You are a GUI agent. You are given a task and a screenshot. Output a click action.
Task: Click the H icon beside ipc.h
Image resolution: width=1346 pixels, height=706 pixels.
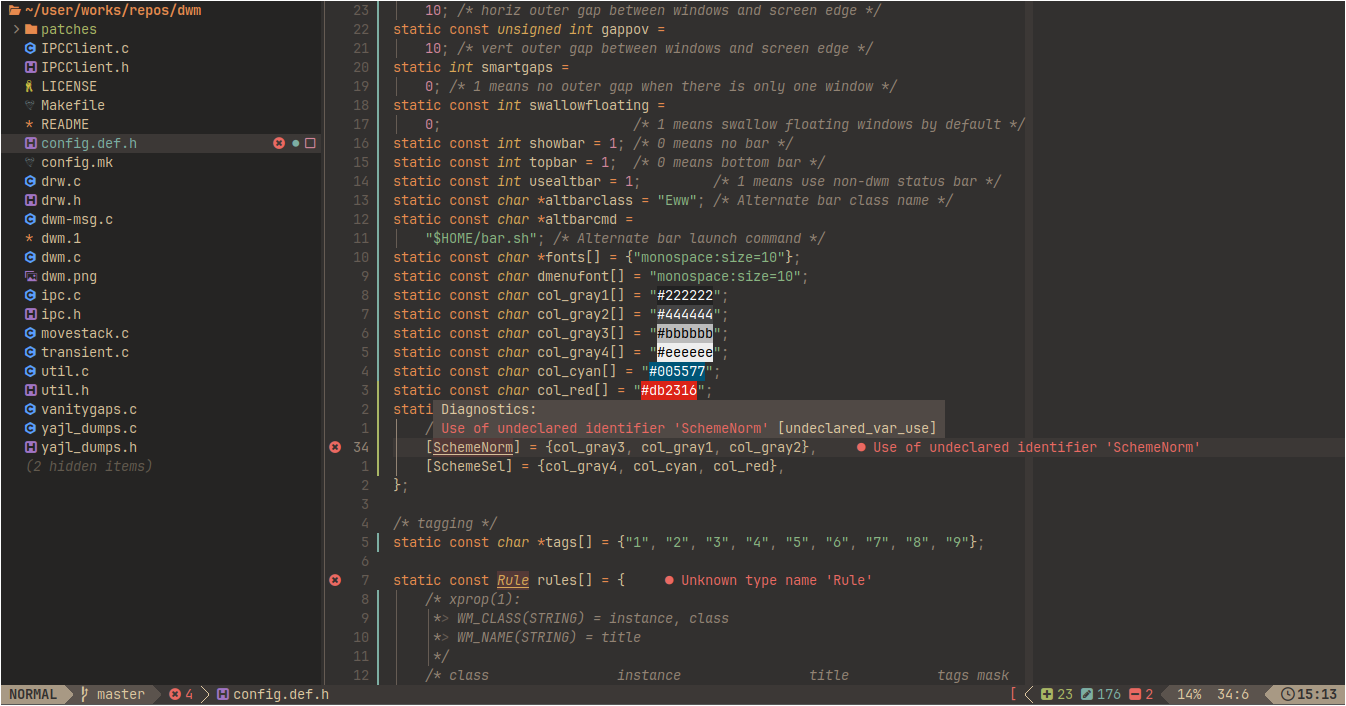point(31,314)
